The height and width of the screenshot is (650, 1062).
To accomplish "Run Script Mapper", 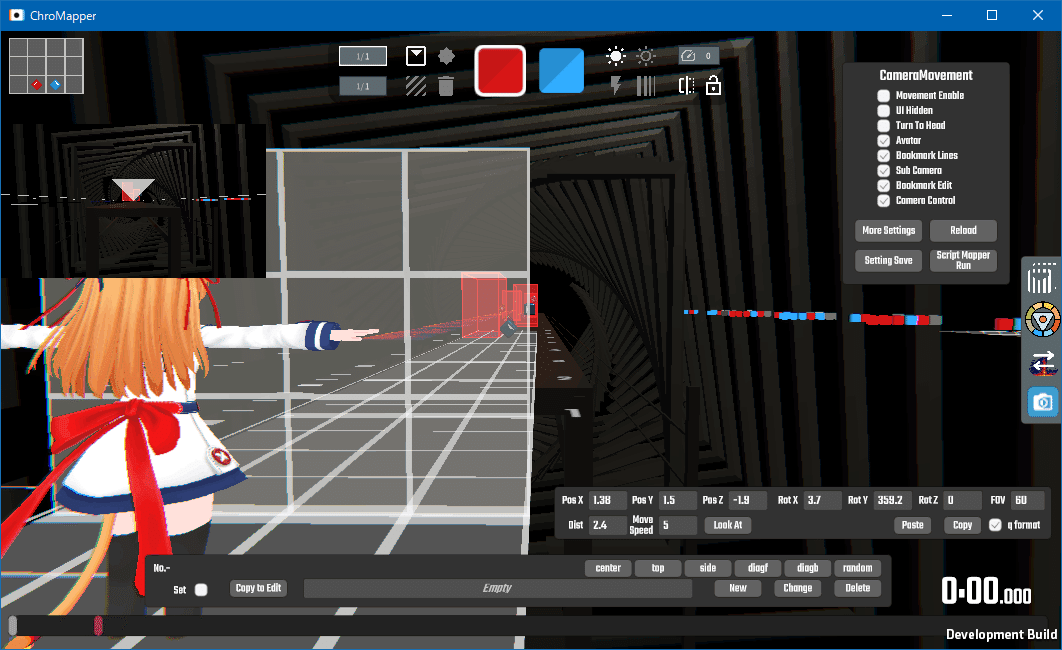I will pos(963,260).
